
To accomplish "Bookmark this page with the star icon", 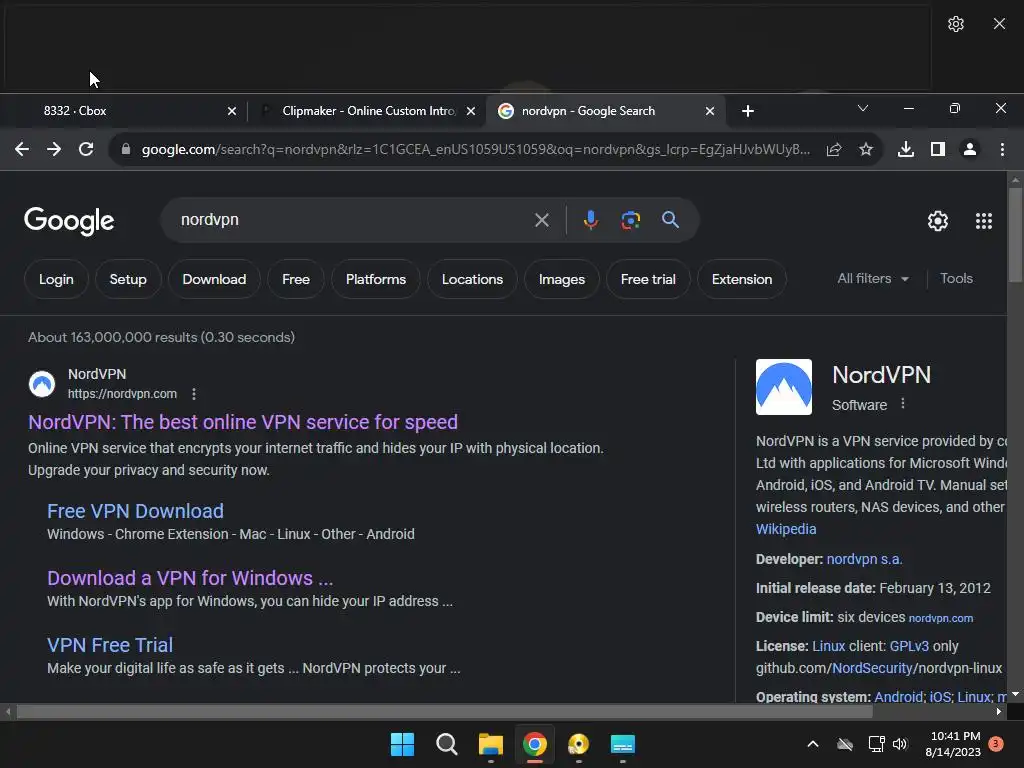I will [866, 150].
